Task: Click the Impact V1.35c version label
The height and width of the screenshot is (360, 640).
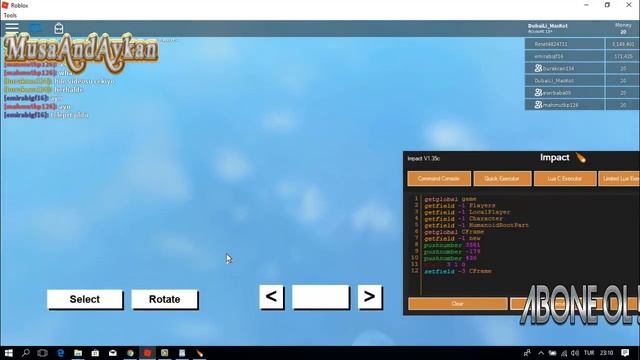Action: (x=424, y=158)
